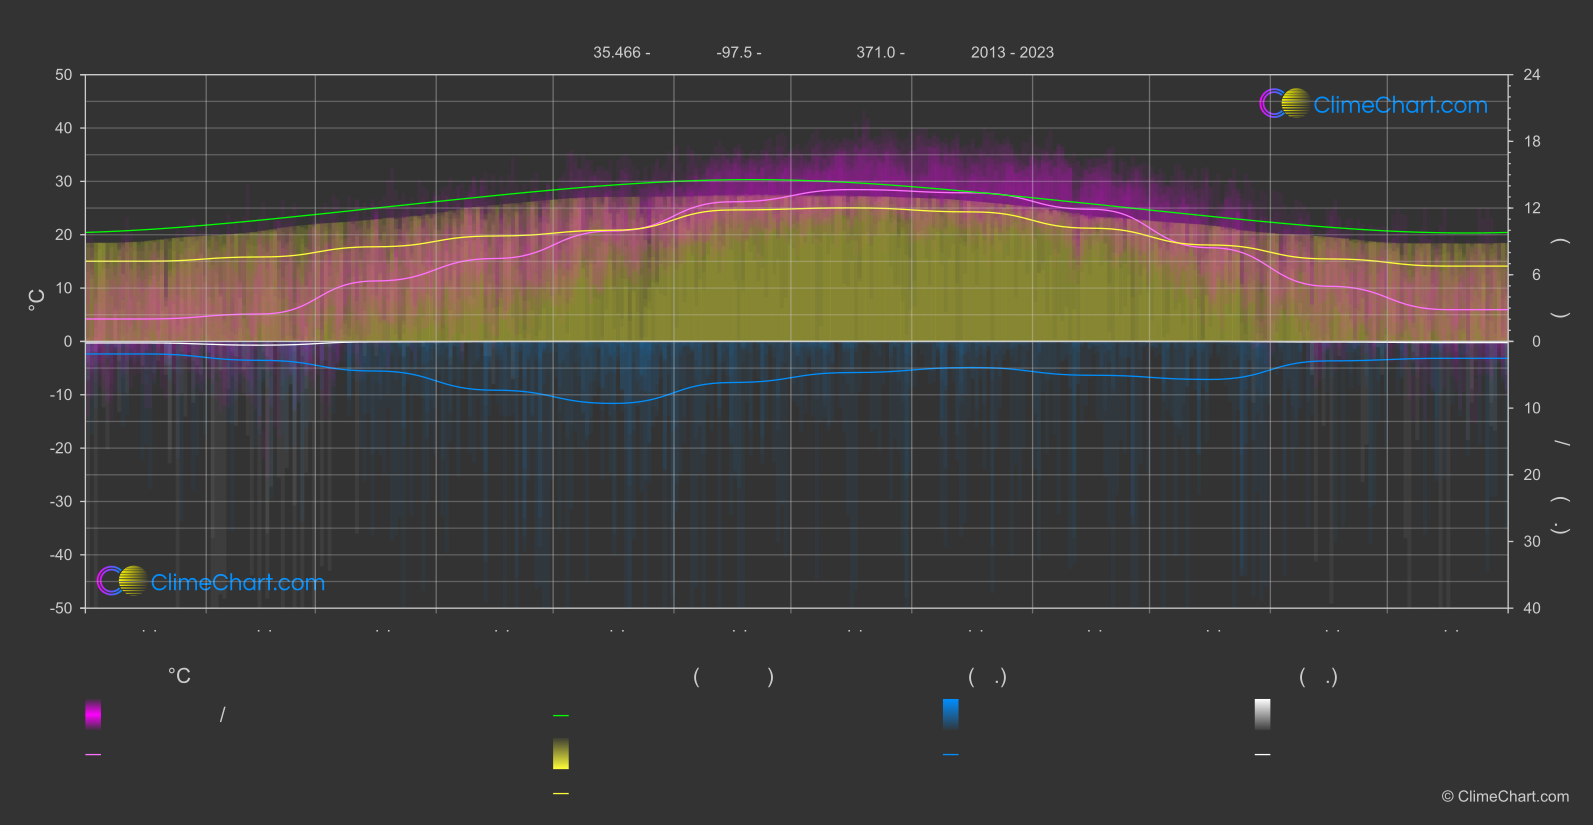The height and width of the screenshot is (825, 1593).
Task: Click the white gradient legend swatch
Action: point(1263,714)
